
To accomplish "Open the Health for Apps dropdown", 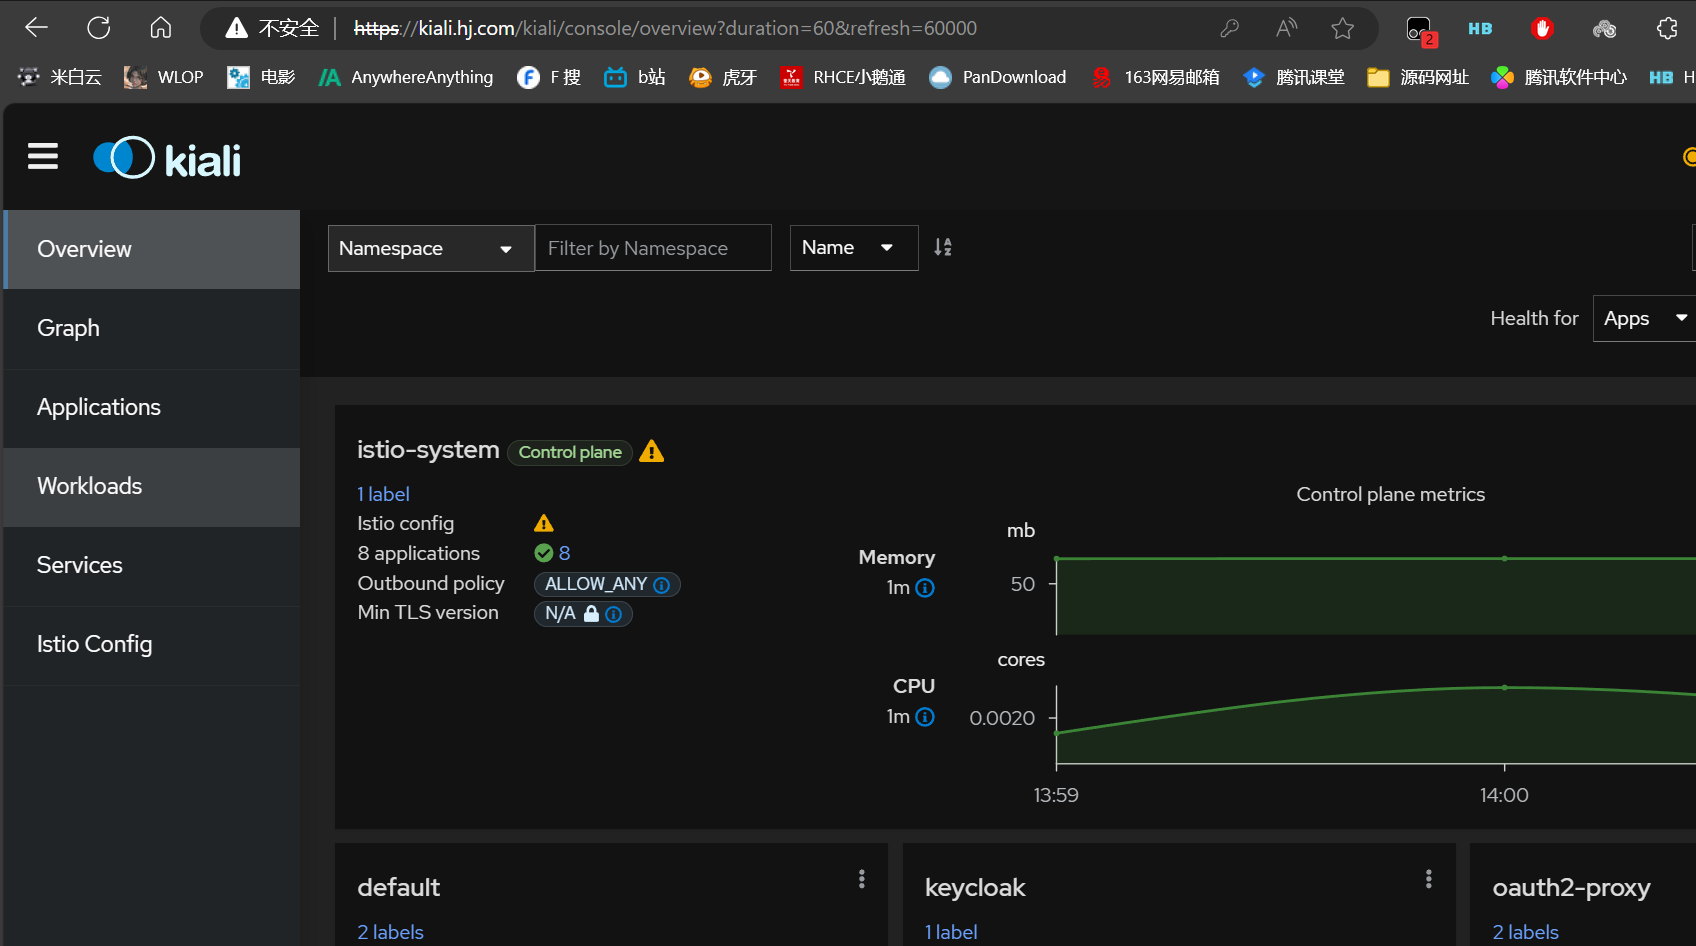I will (1644, 319).
